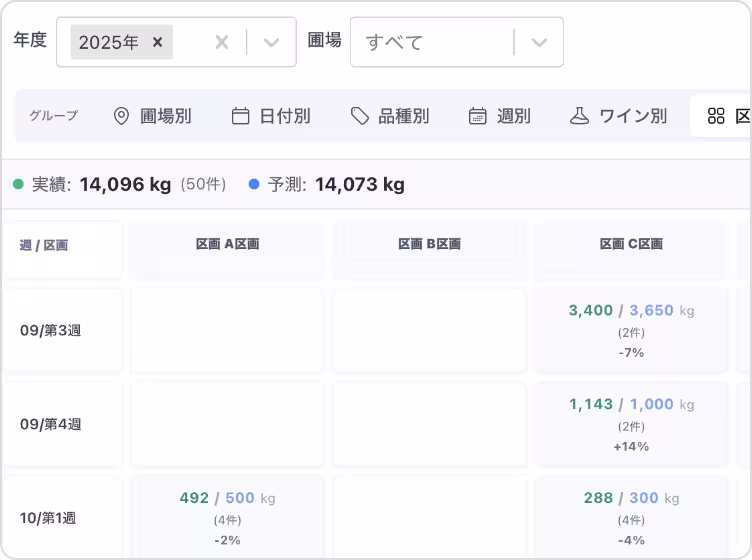Select the grid 区 group tab

coord(721,116)
